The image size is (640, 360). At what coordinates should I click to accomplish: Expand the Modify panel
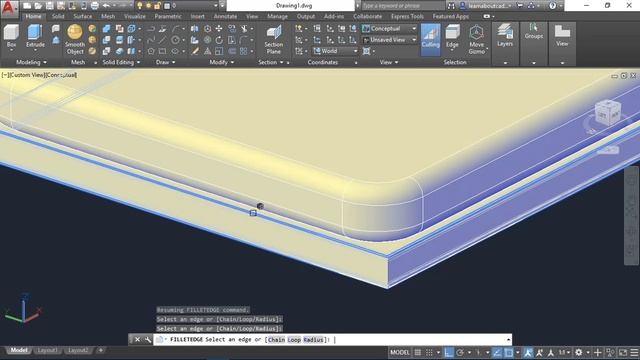[222, 62]
